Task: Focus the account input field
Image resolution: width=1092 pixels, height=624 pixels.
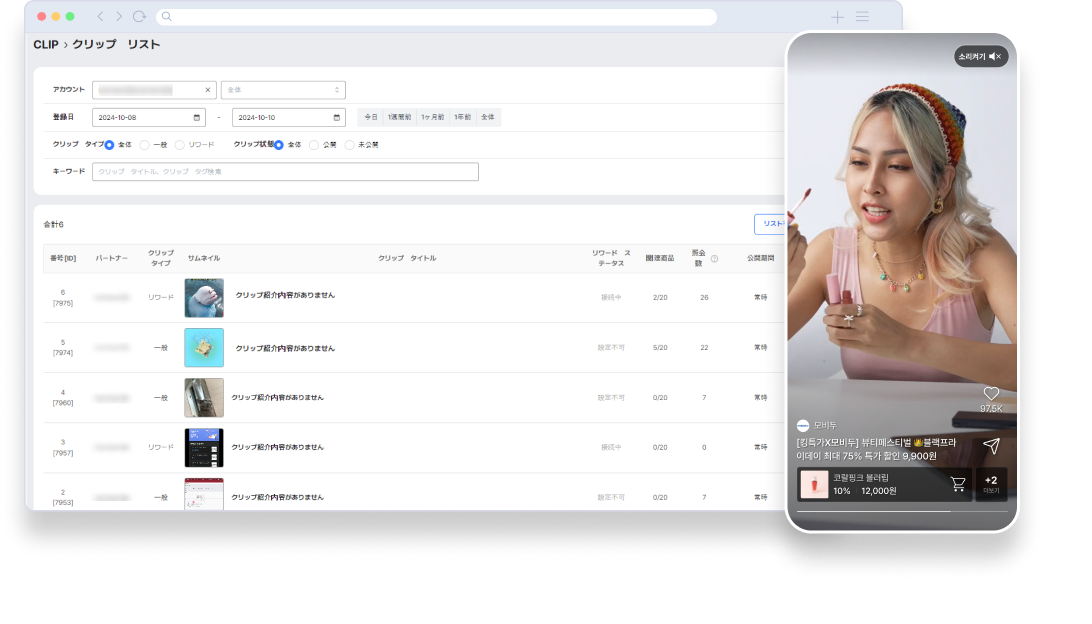Action: pyautogui.click(x=154, y=90)
